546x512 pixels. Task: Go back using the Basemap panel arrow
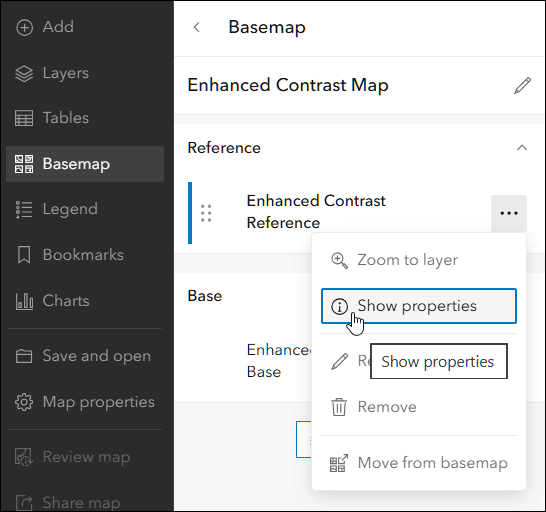click(x=197, y=27)
